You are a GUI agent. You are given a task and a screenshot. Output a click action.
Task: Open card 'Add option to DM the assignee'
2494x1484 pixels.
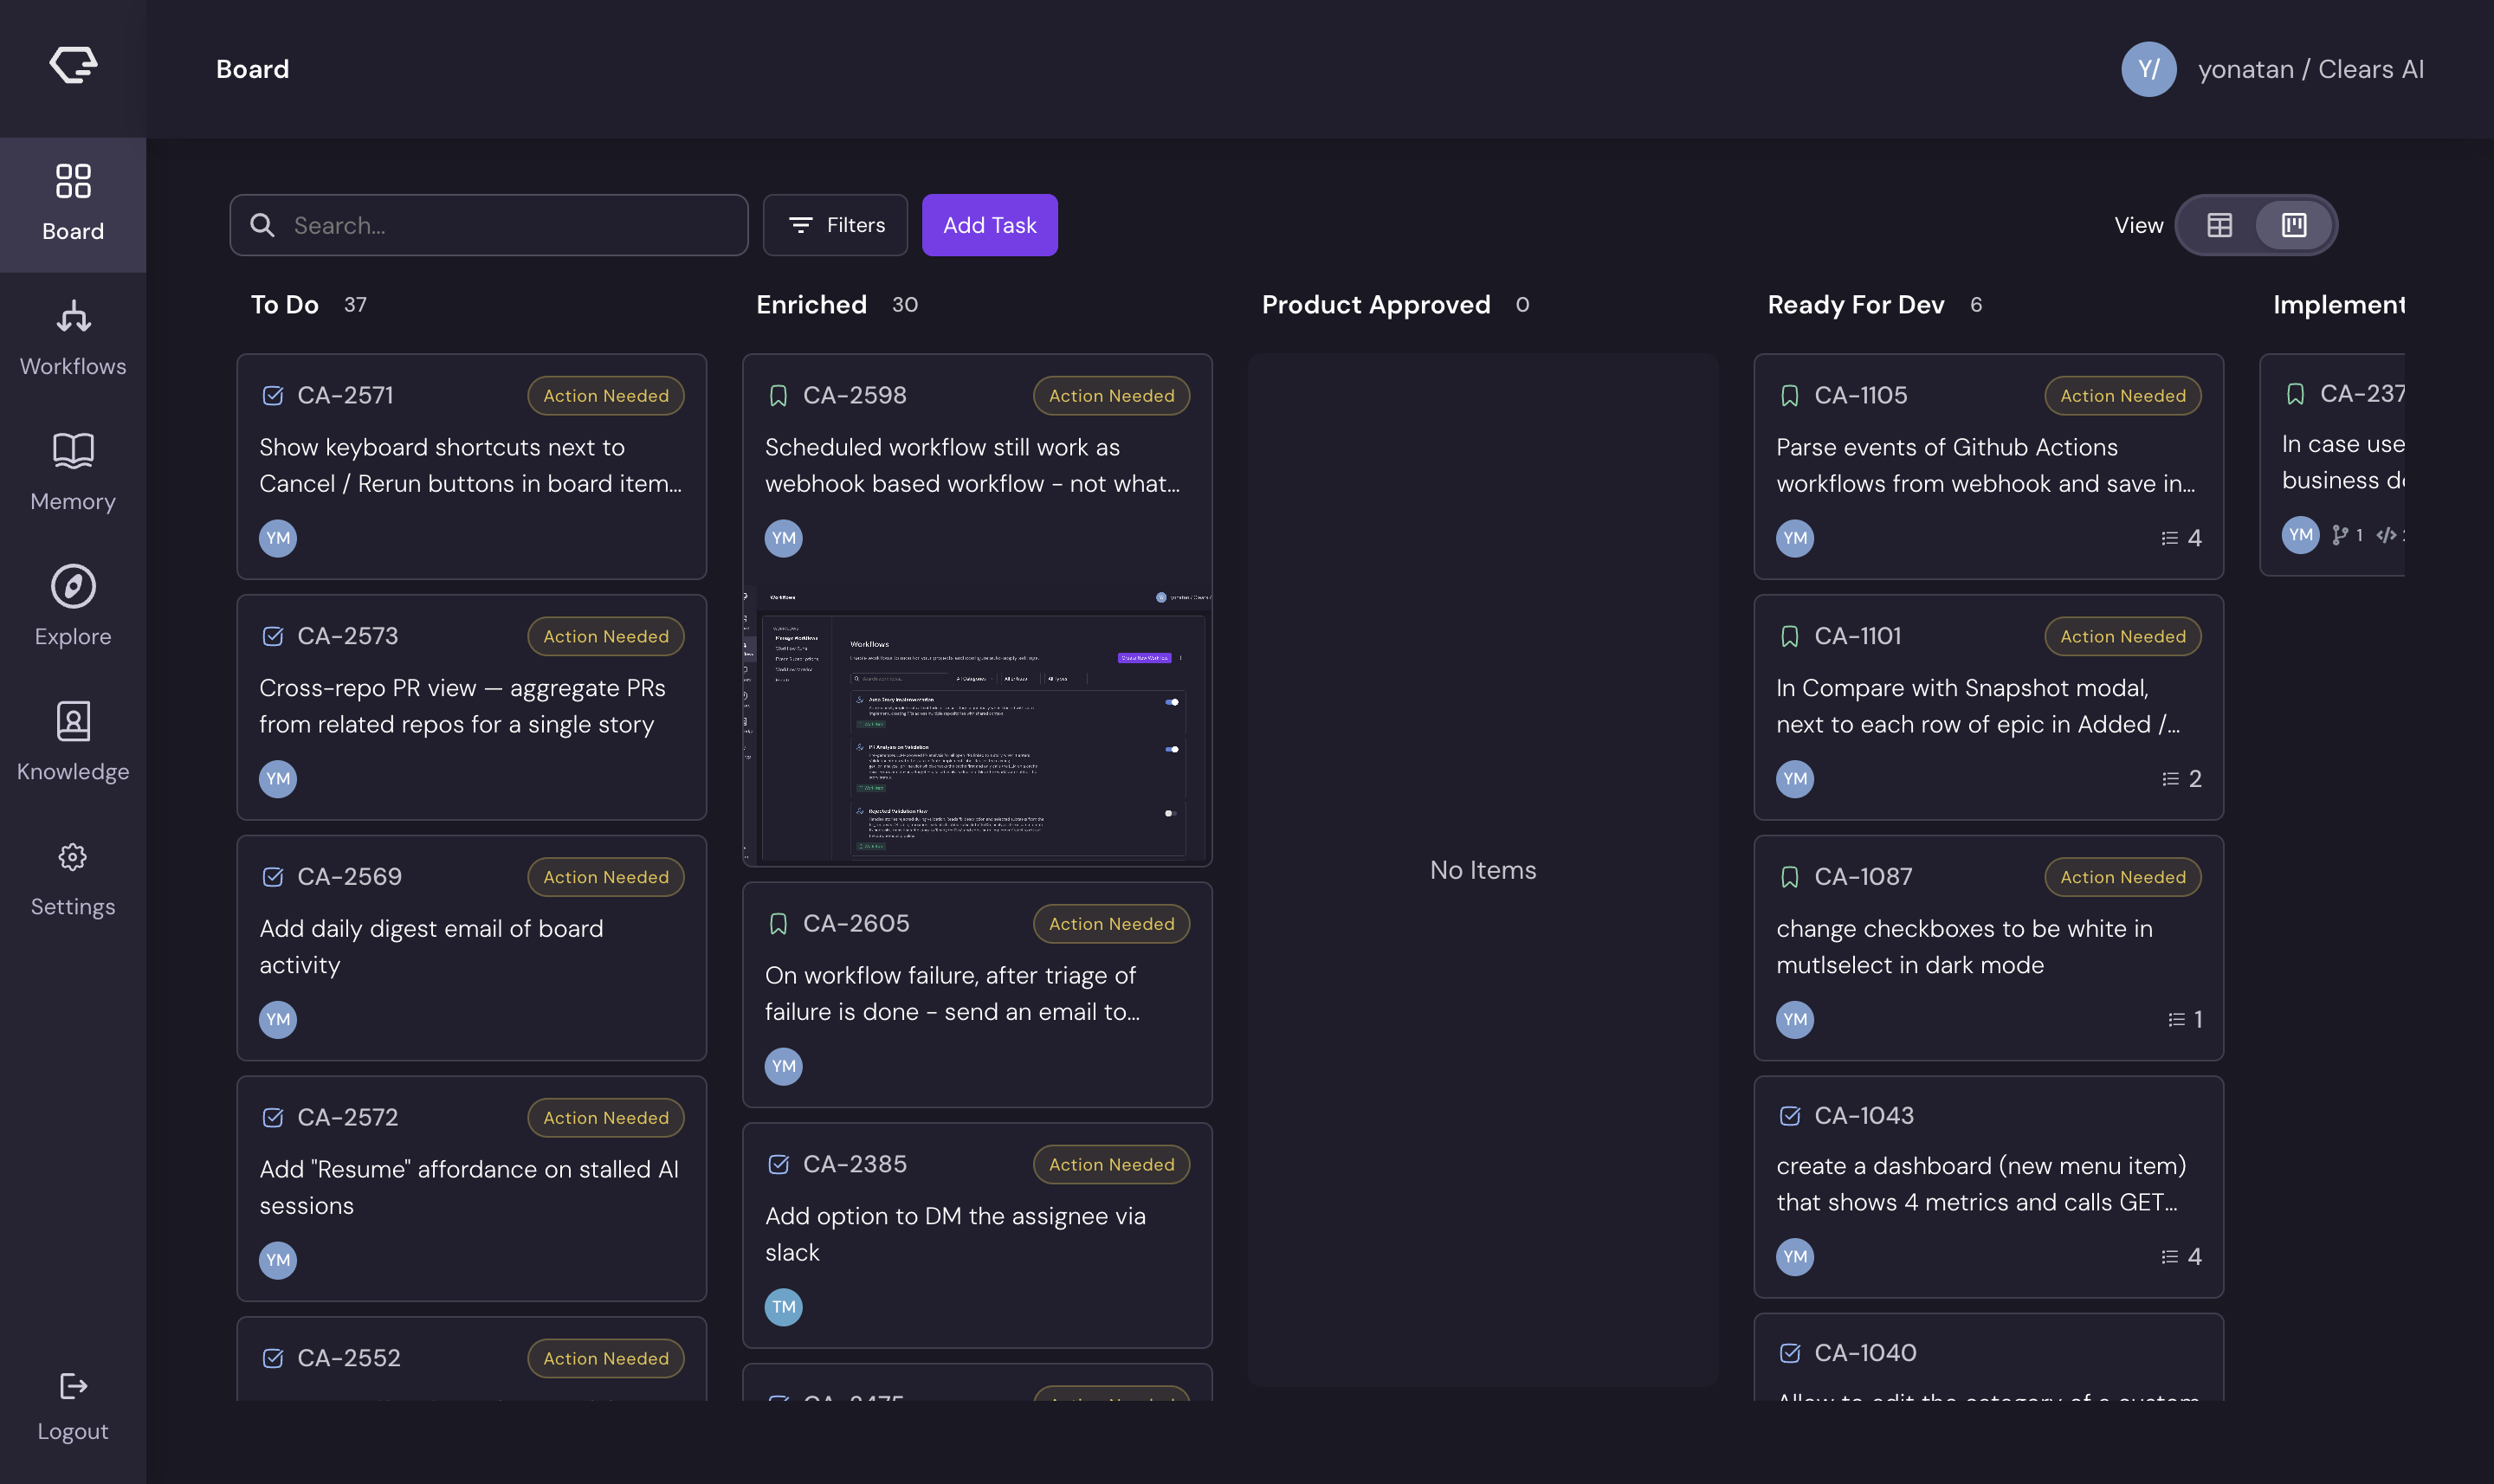click(x=977, y=1235)
